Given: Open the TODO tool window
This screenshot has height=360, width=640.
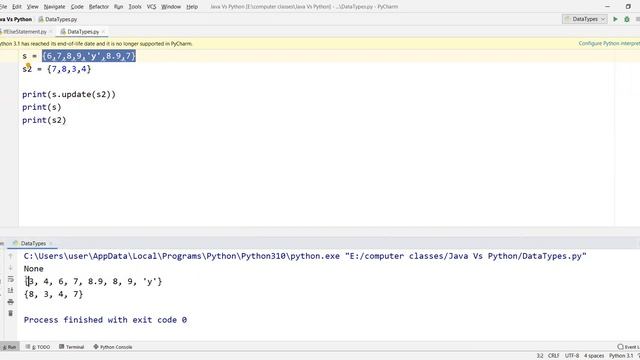Looking at the screenshot, I should pos(38,347).
